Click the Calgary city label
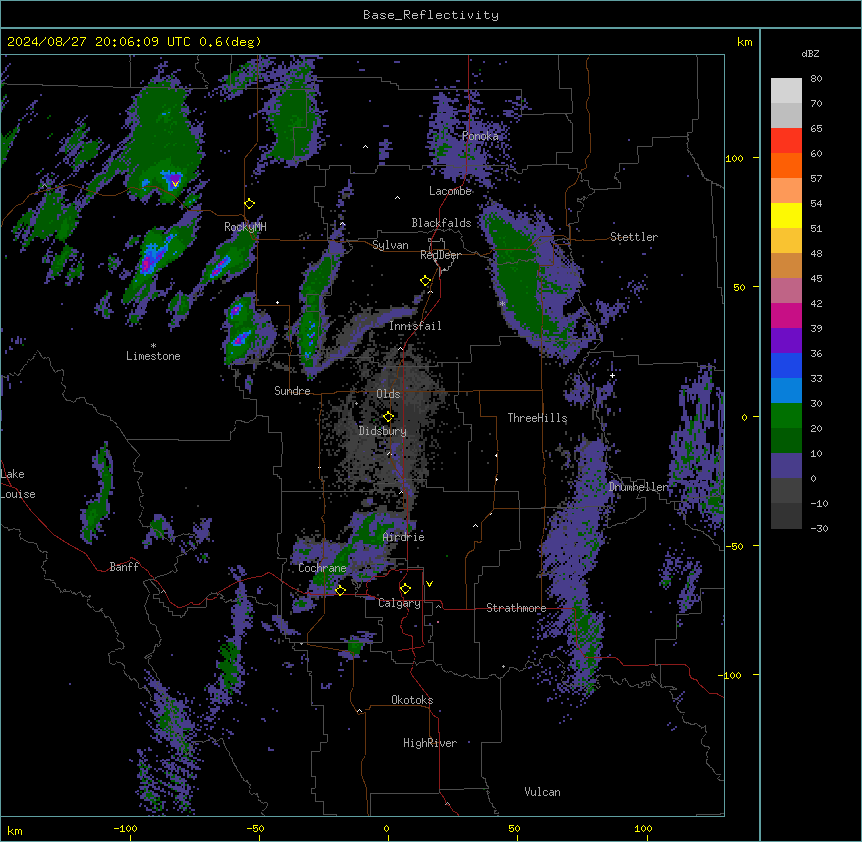Screen dimensions: 862x842 [x=399, y=603]
